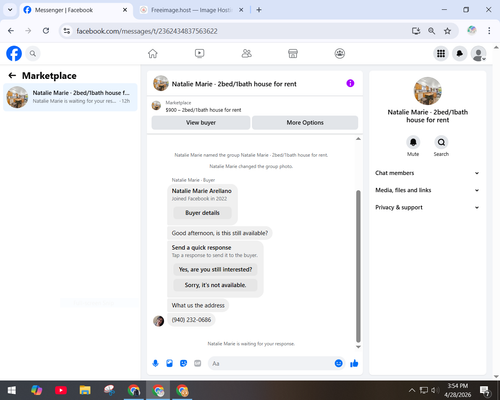The image size is (500, 400).
Task: Open the Video (Watch) icon
Action: (x=199, y=53)
